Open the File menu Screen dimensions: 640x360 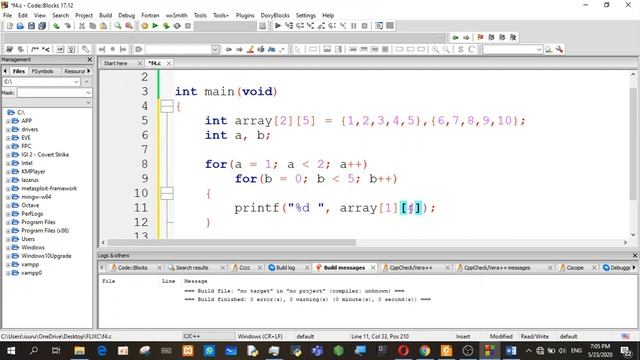click(7, 15)
